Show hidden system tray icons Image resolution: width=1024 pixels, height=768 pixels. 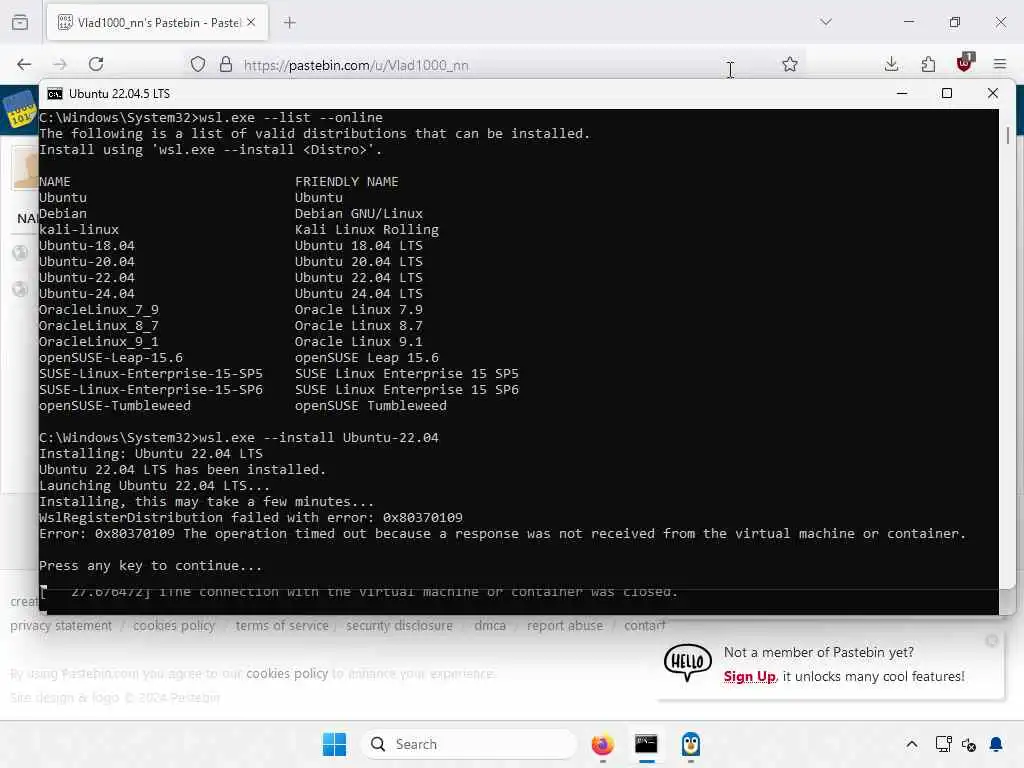(912, 744)
